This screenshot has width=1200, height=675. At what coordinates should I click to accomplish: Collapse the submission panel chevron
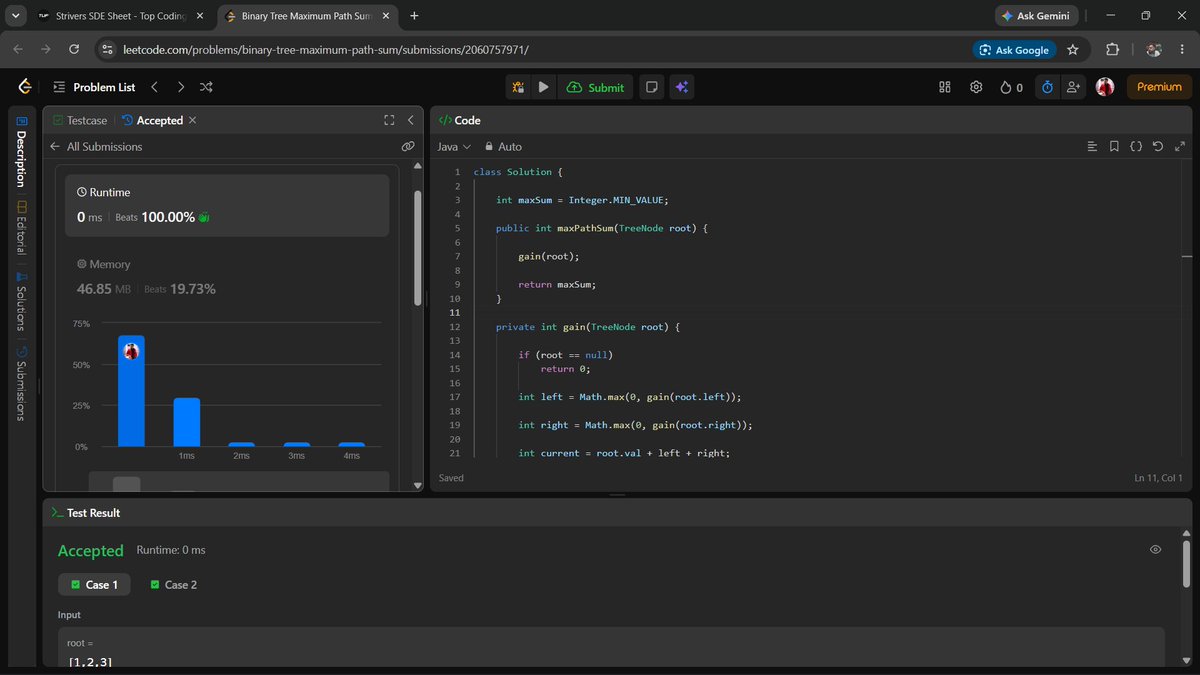tap(410, 120)
